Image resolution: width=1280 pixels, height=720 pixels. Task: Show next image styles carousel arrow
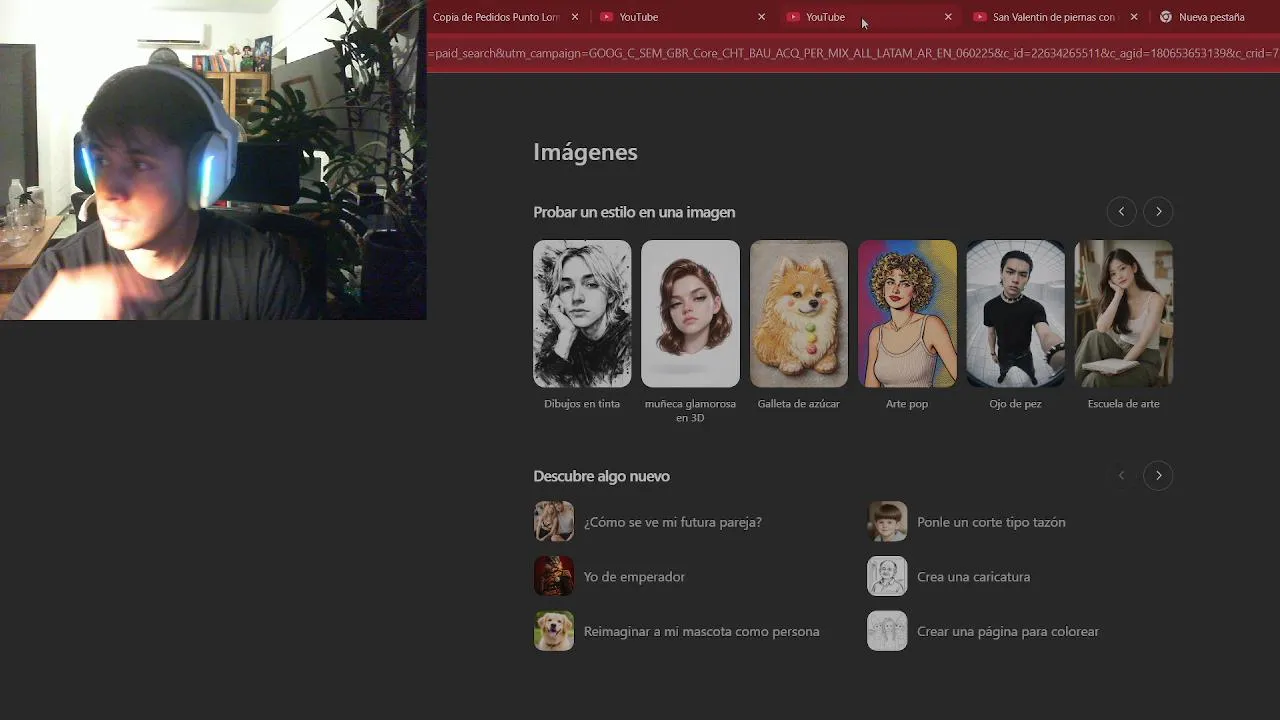point(1159,211)
